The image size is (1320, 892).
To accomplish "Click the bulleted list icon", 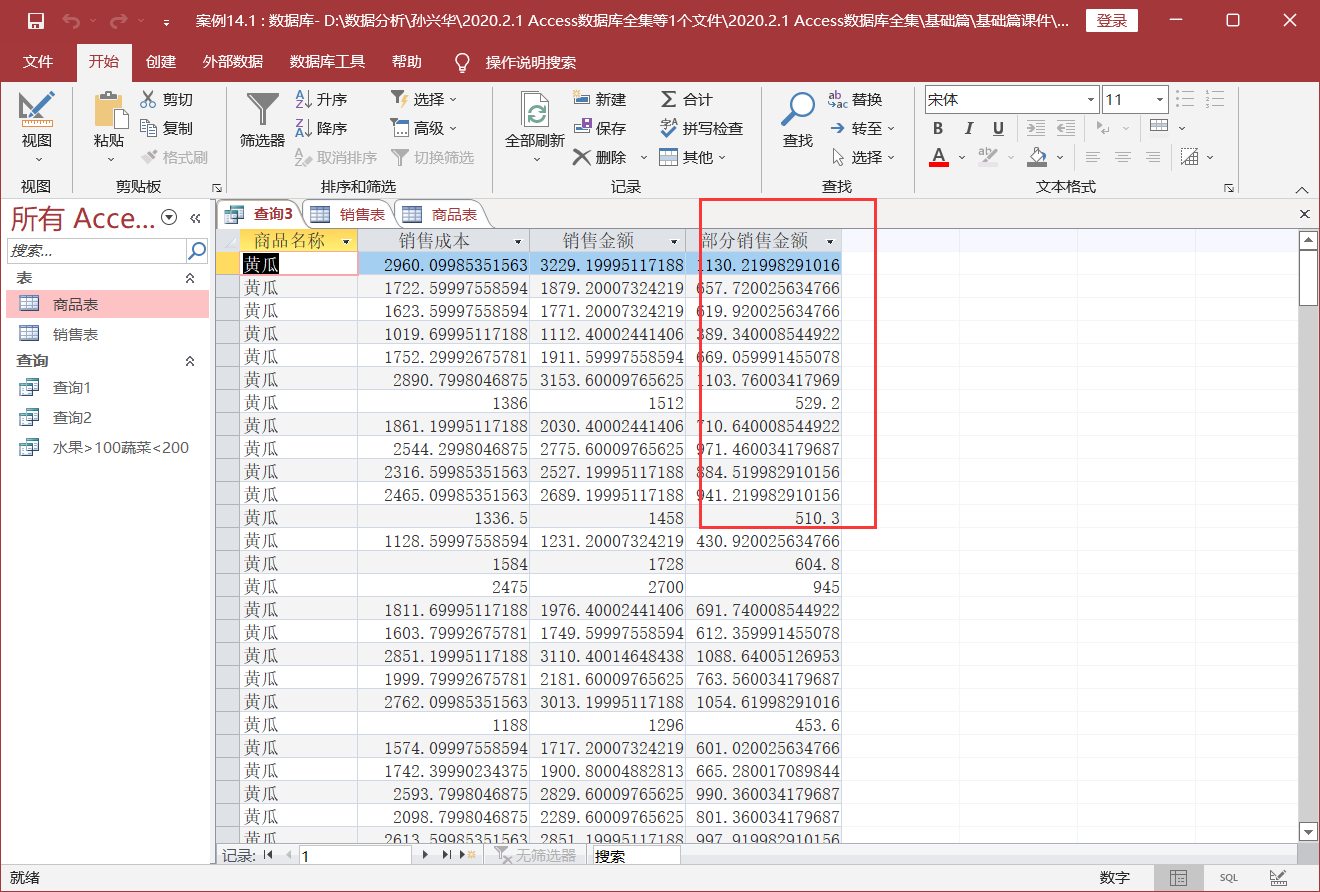I will pos(1185,99).
